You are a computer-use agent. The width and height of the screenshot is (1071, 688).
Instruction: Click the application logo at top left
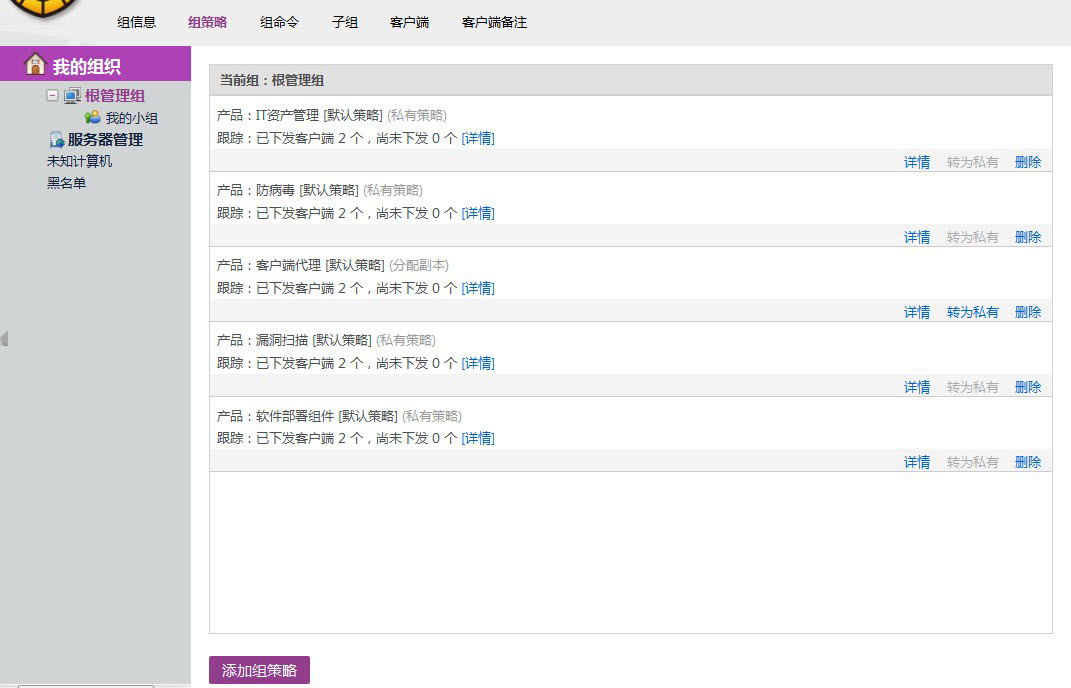point(38,10)
